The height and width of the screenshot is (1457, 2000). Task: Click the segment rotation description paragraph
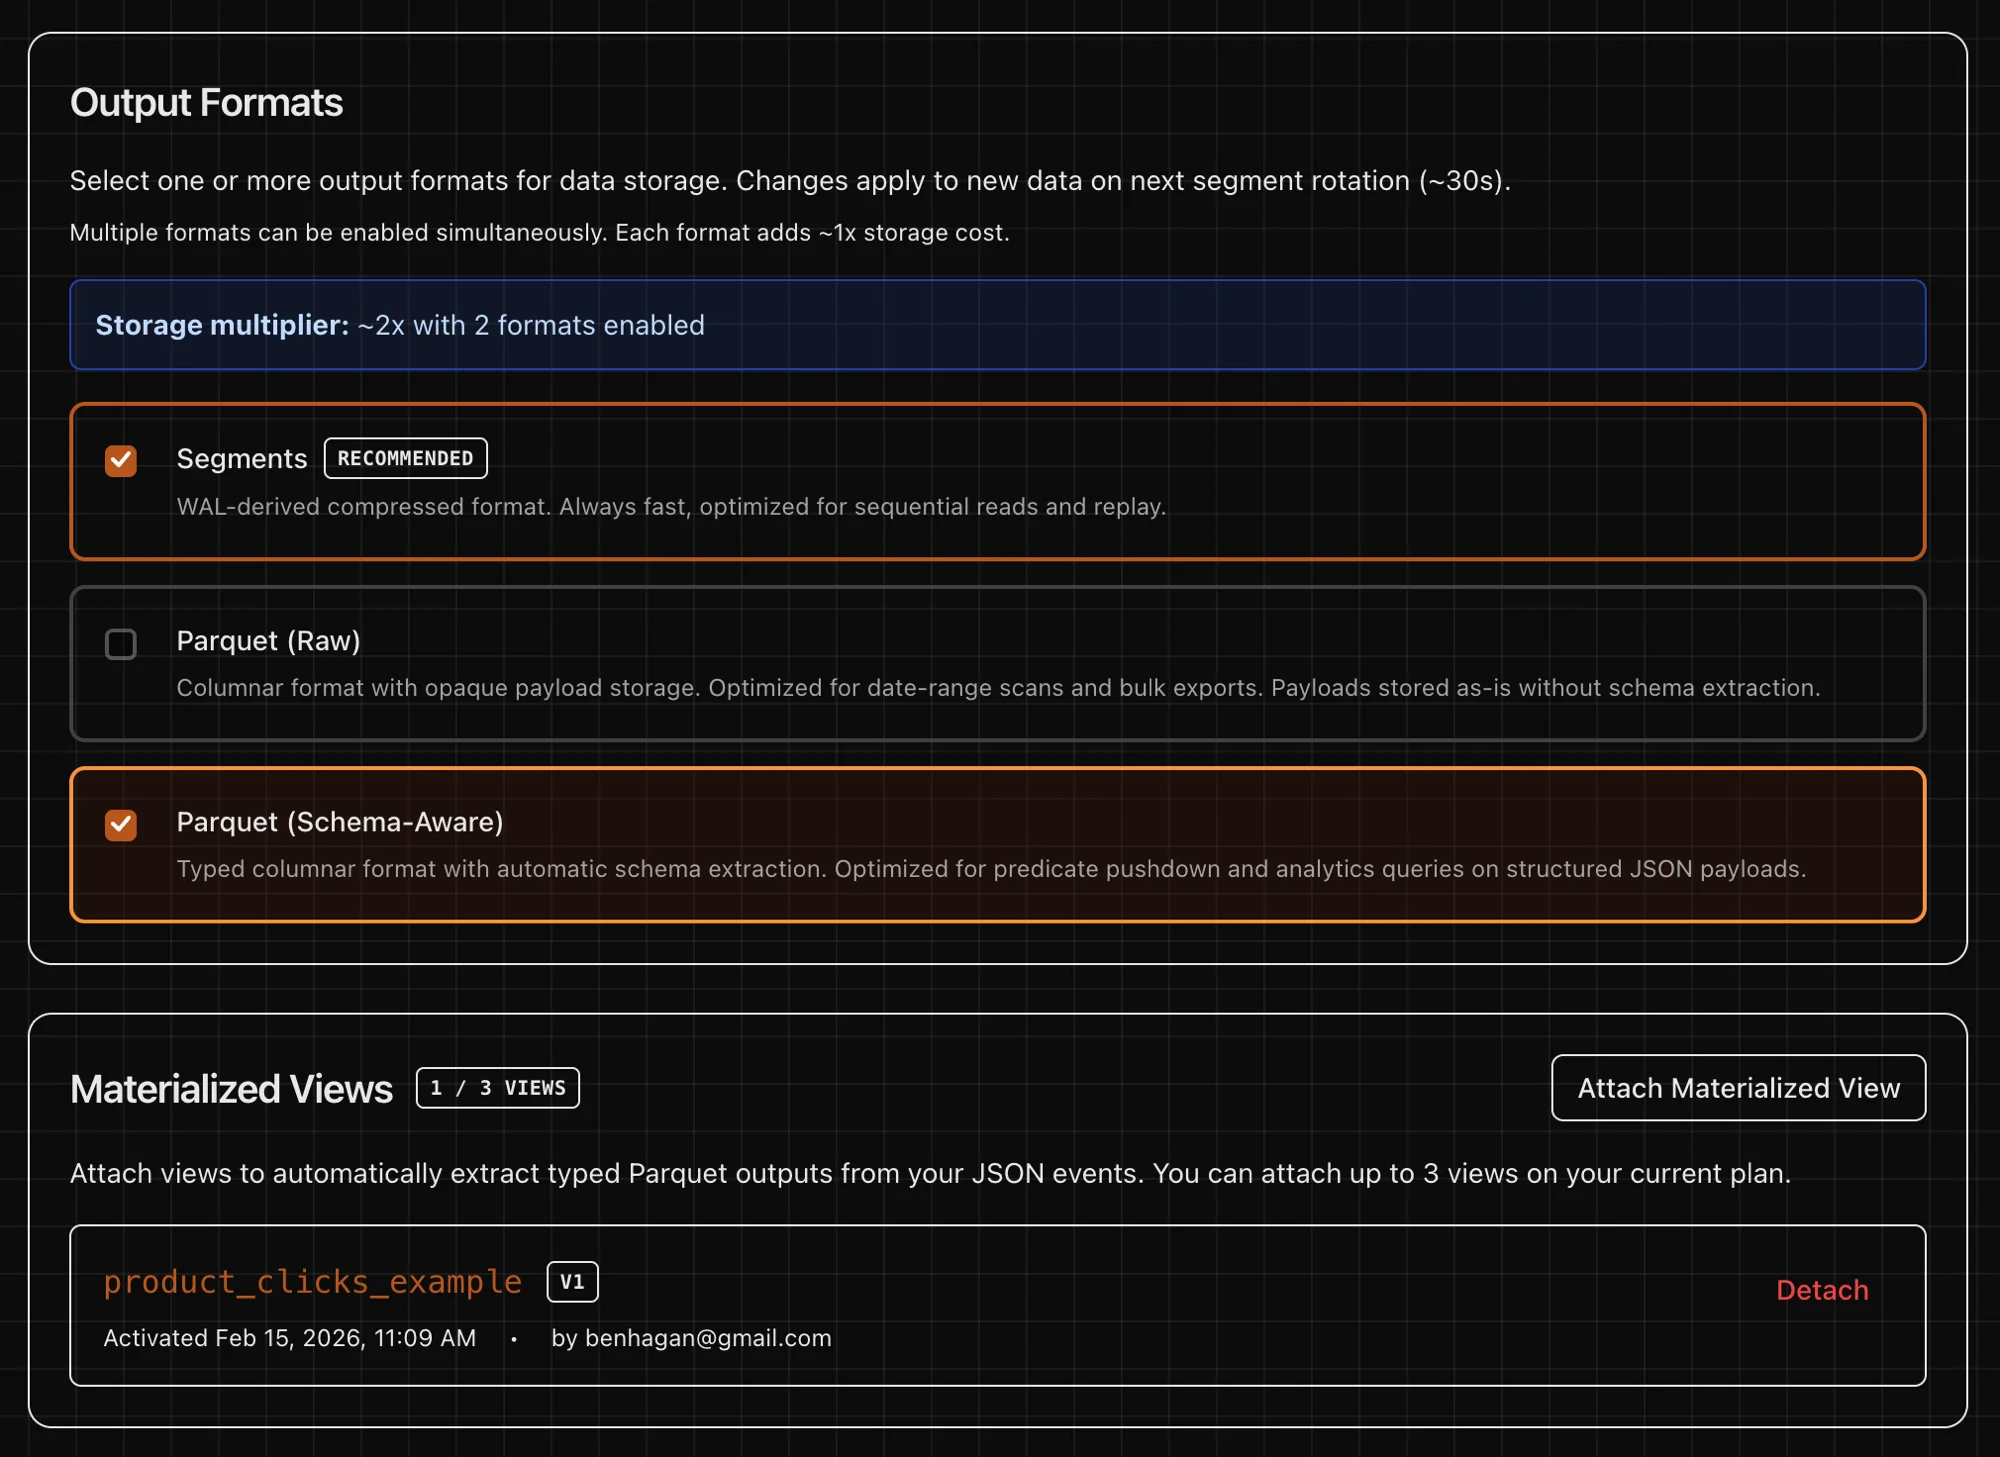coord(790,181)
